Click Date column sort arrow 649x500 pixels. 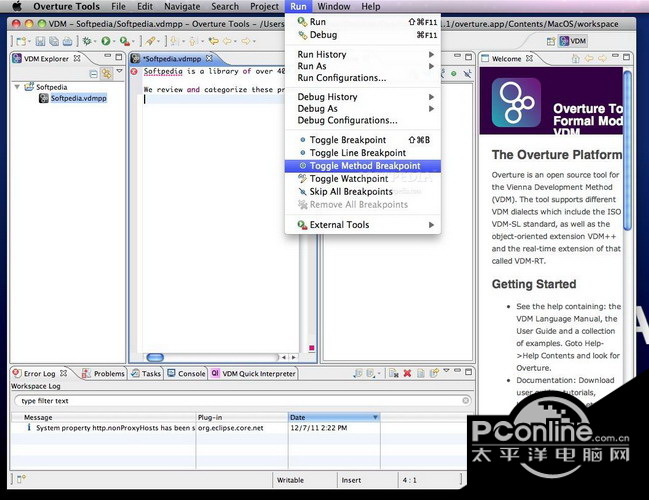click(375, 417)
